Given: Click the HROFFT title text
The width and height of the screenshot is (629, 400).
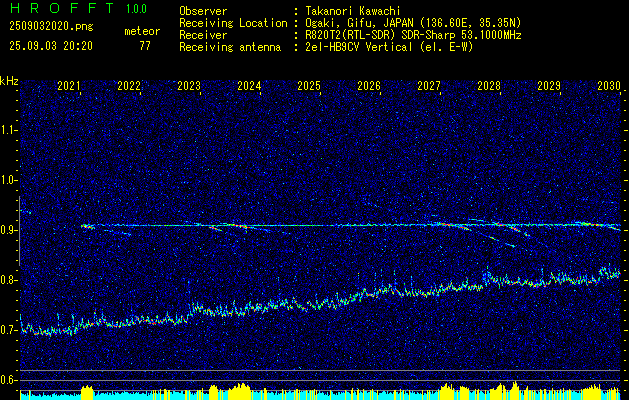Looking at the screenshot, I should coord(62,8).
